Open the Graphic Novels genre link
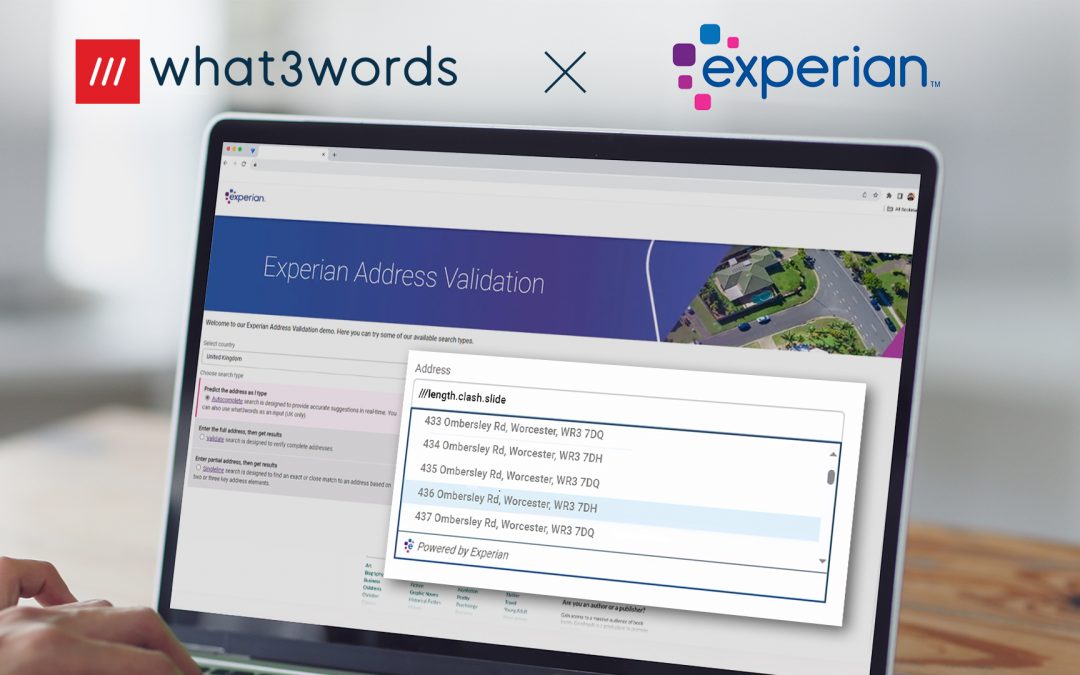1080x675 pixels. point(424,593)
